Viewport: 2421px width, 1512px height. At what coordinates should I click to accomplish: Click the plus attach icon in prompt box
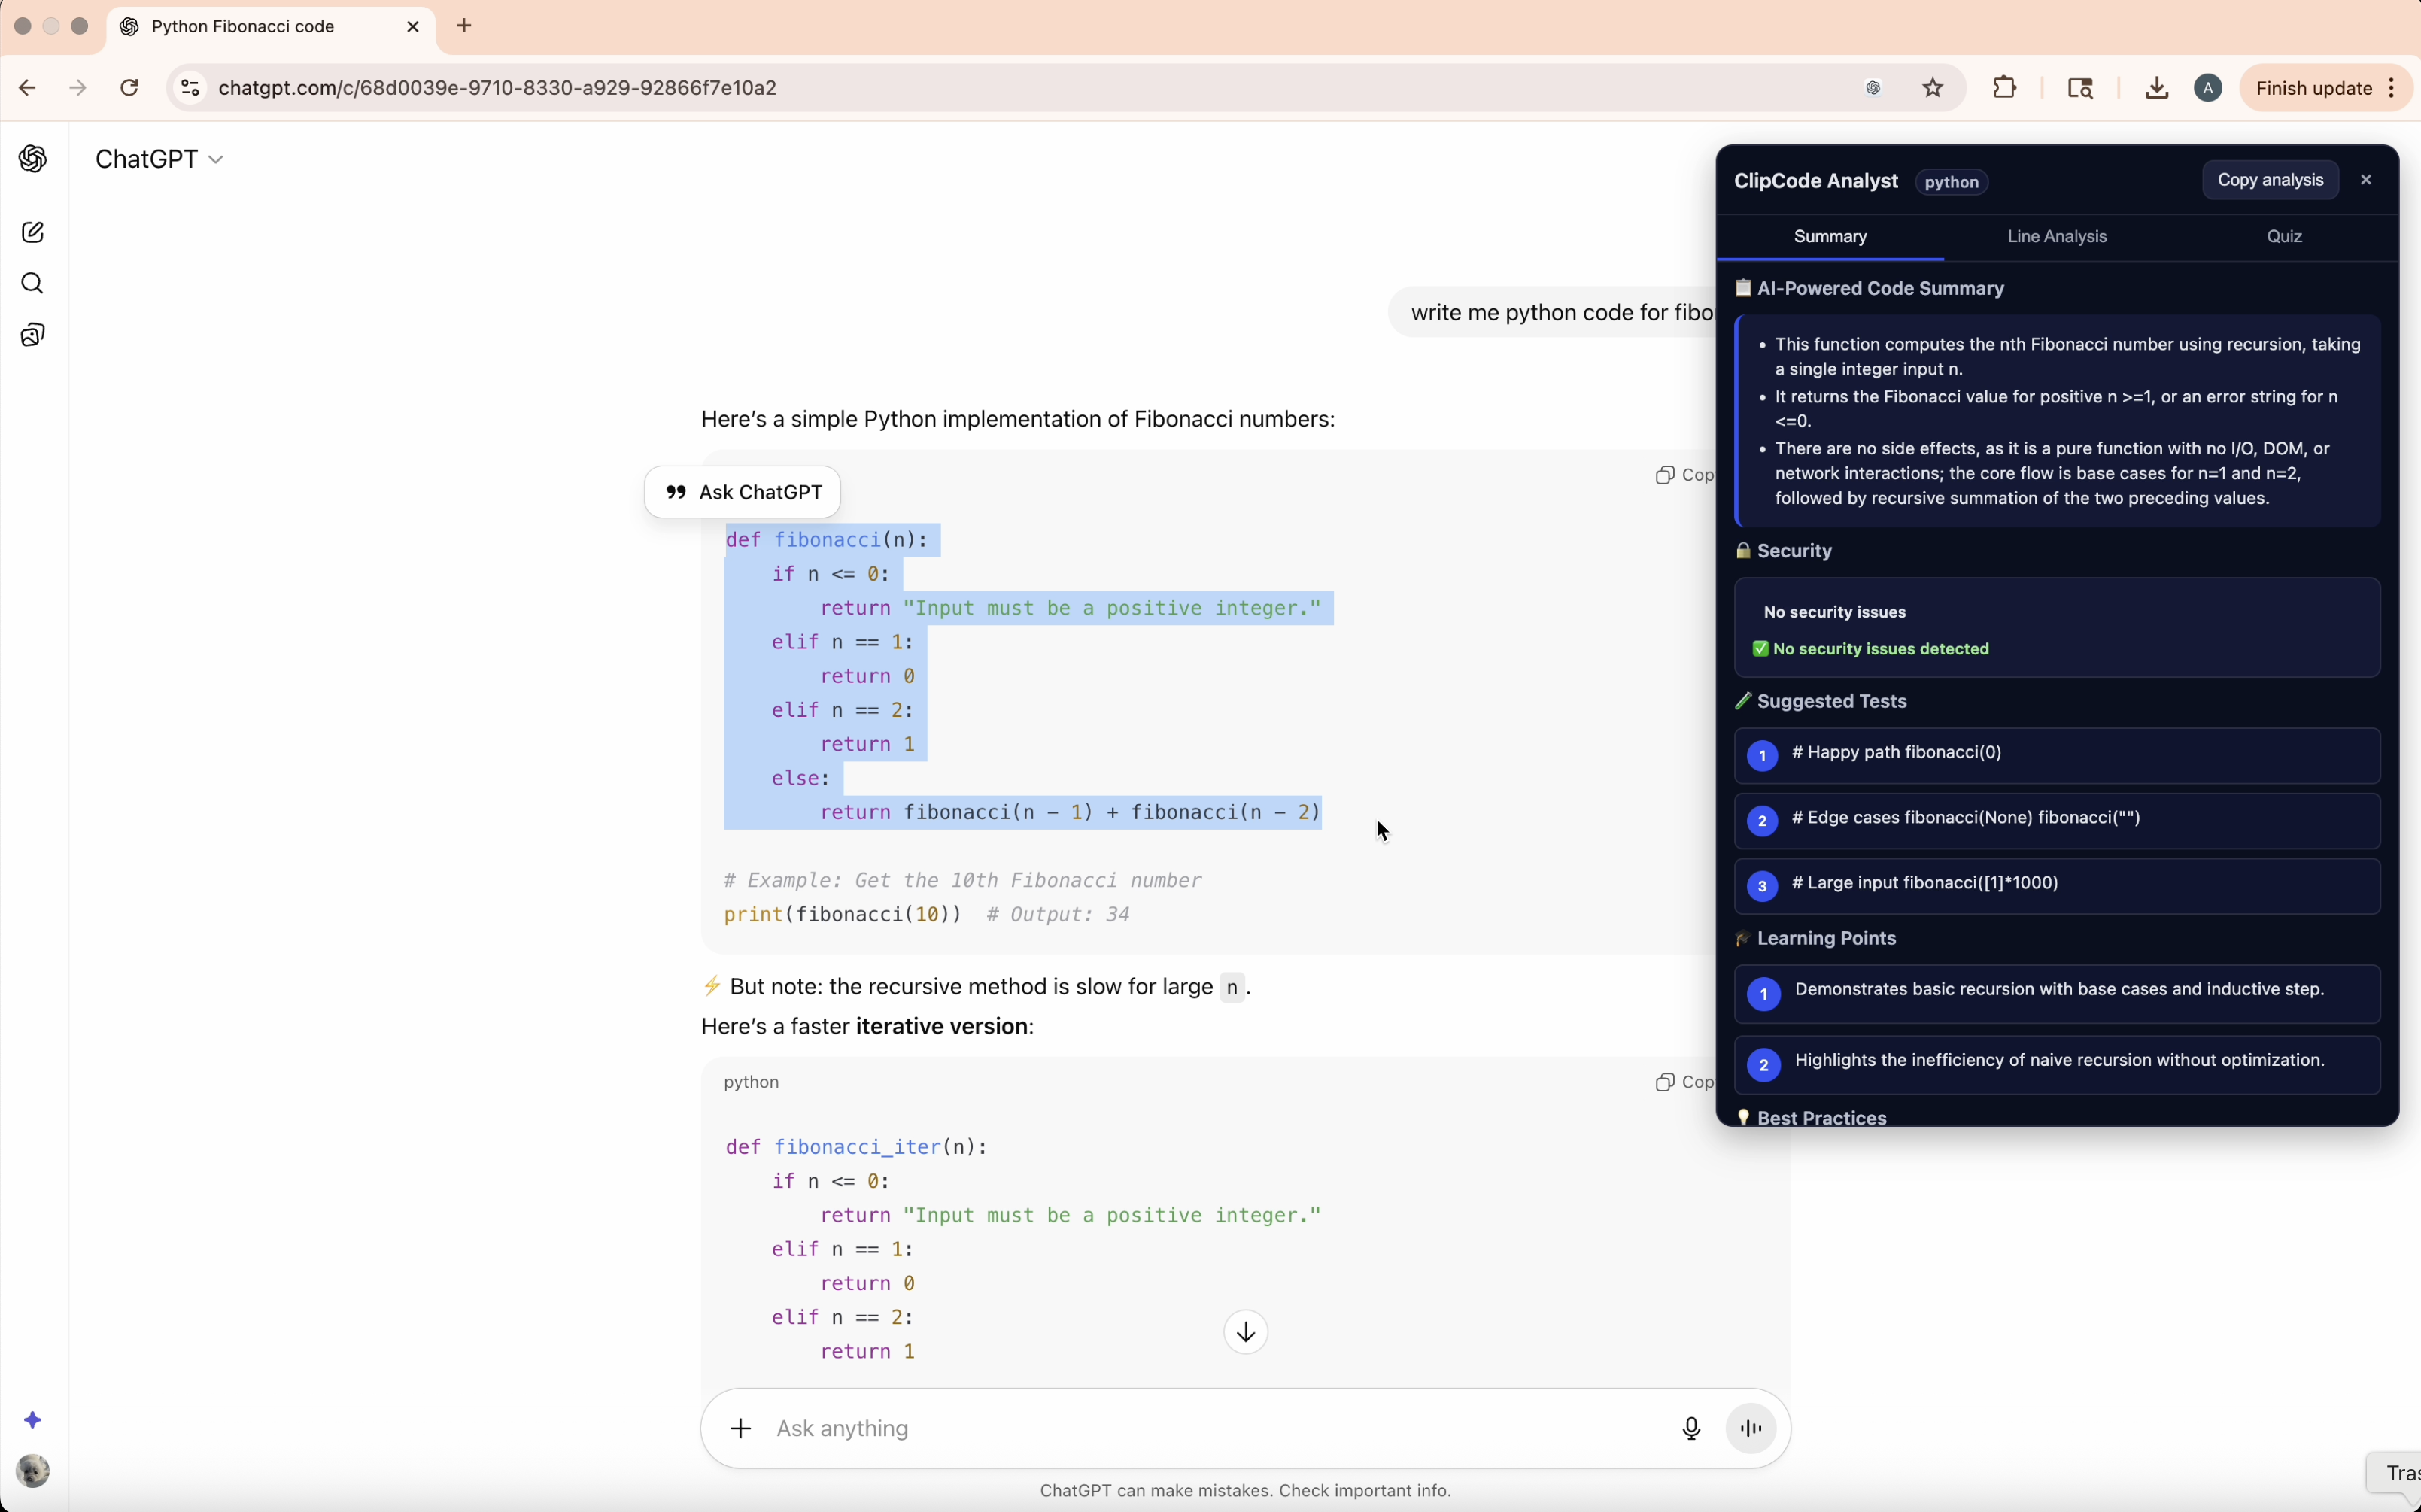tap(740, 1428)
